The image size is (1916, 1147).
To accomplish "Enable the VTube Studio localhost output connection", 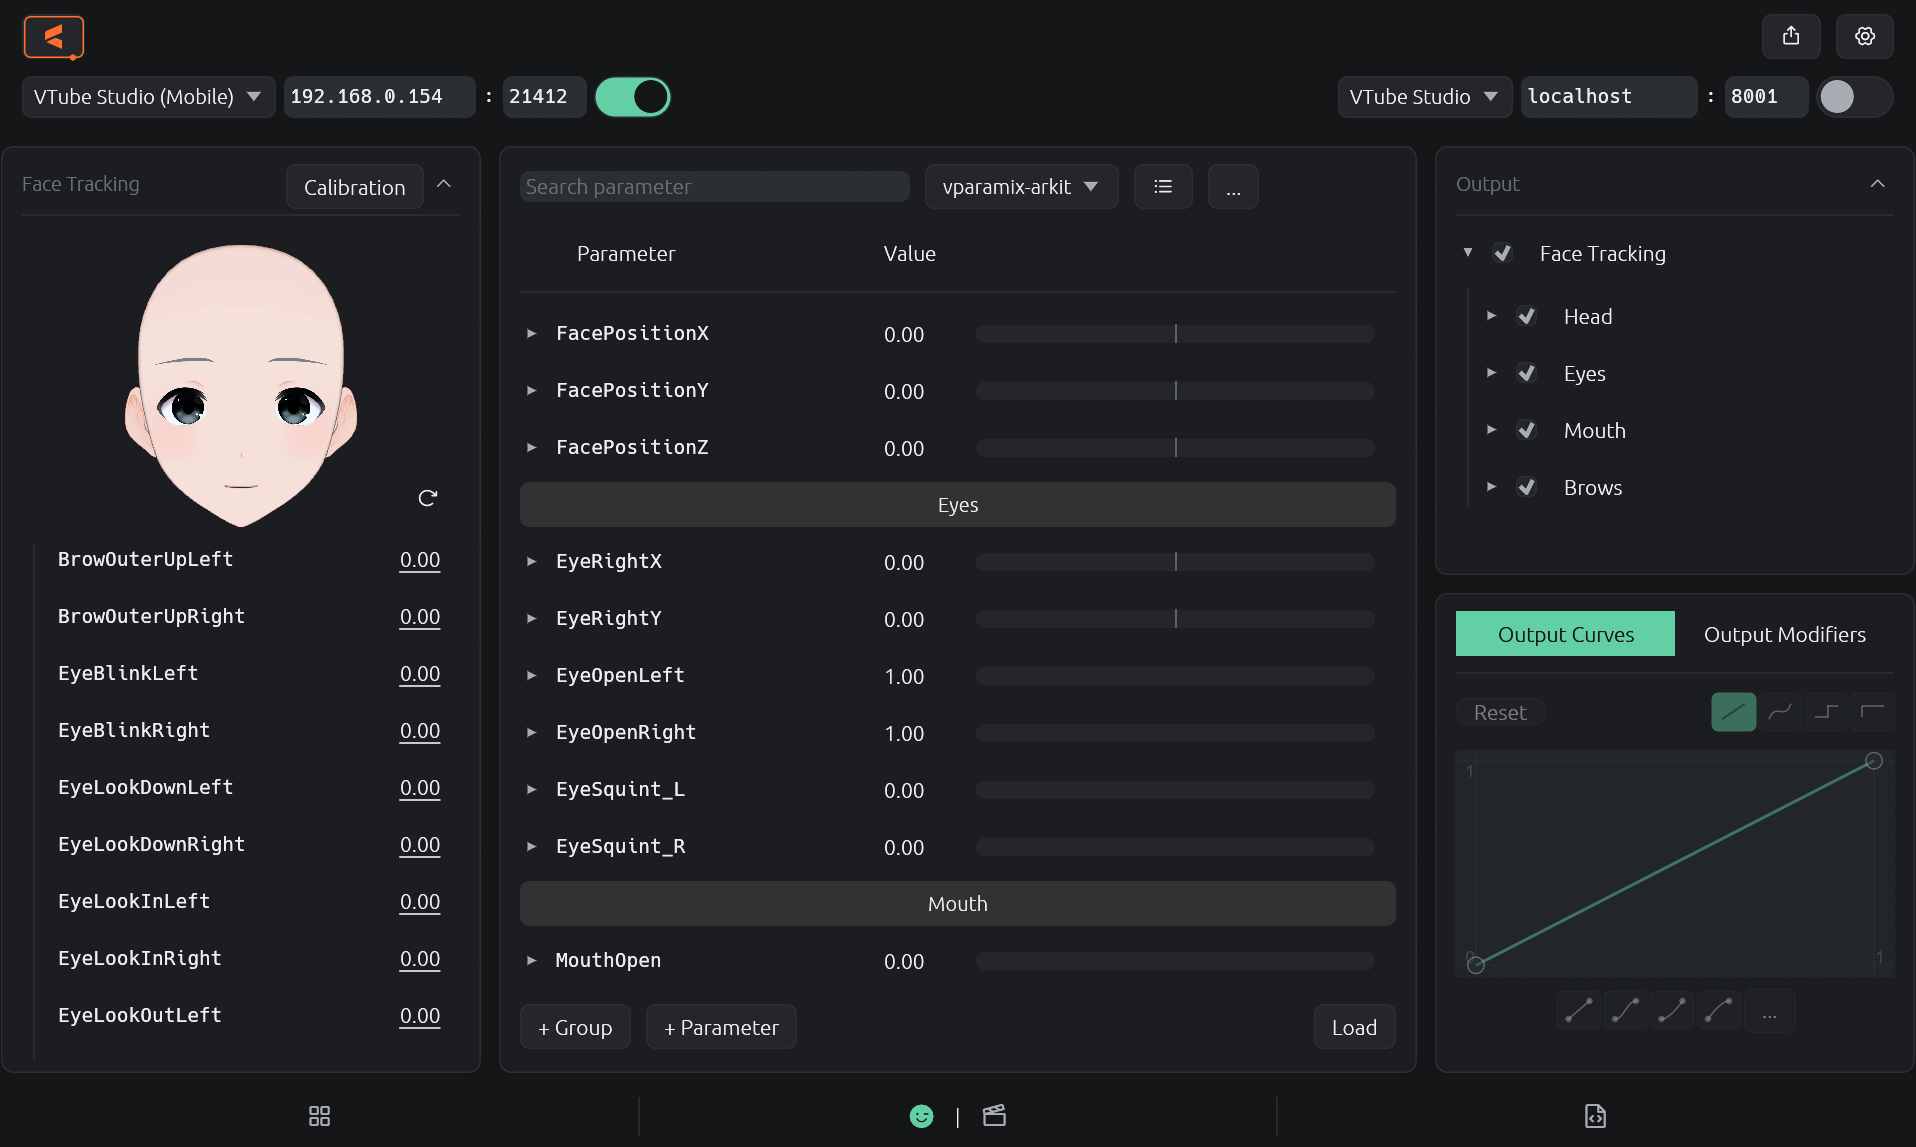I will click(1855, 97).
